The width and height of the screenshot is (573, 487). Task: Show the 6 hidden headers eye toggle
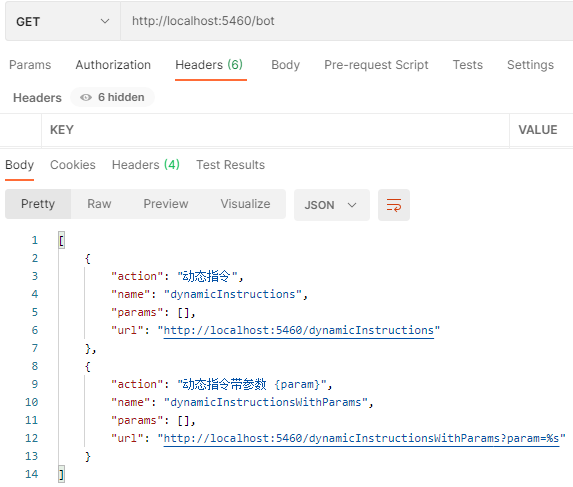click(x=113, y=97)
